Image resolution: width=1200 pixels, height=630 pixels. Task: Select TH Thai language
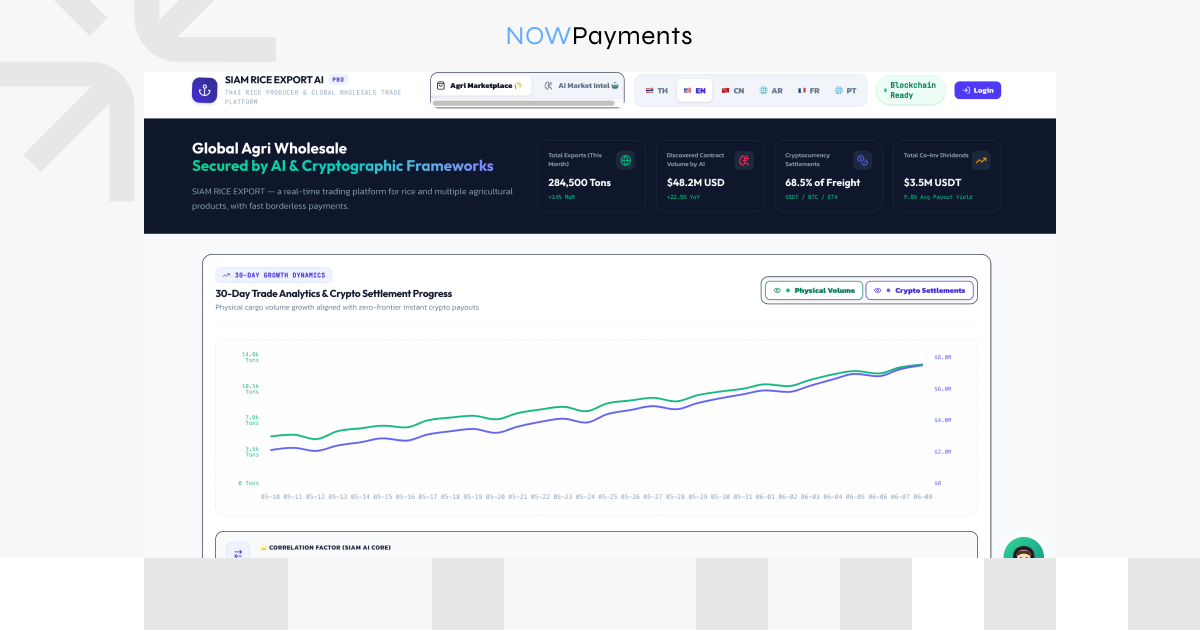(657, 90)
